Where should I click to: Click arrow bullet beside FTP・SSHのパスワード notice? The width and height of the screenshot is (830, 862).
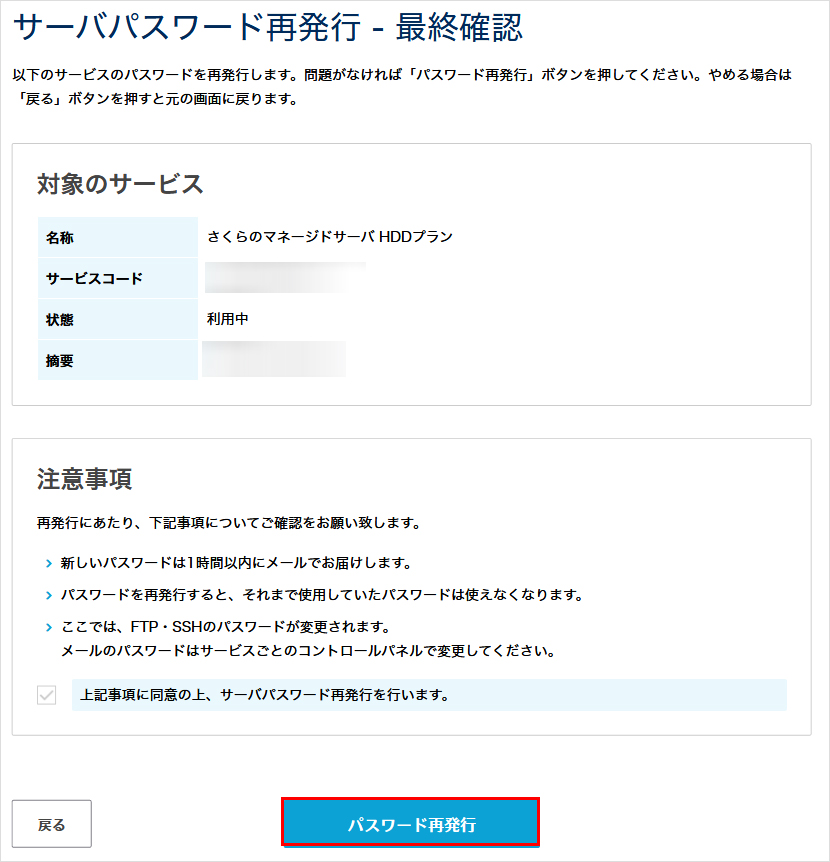coord(48,627)
